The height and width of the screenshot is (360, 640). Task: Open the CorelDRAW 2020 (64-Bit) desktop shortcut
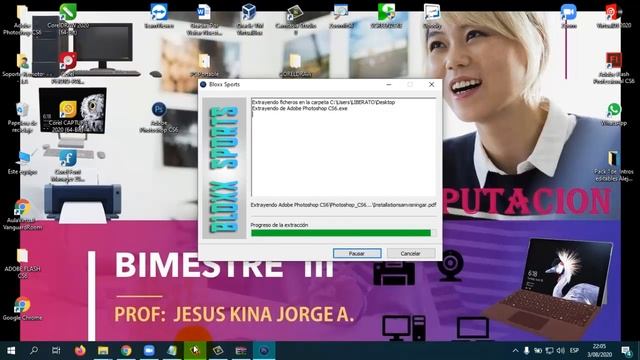coord(68,20)
